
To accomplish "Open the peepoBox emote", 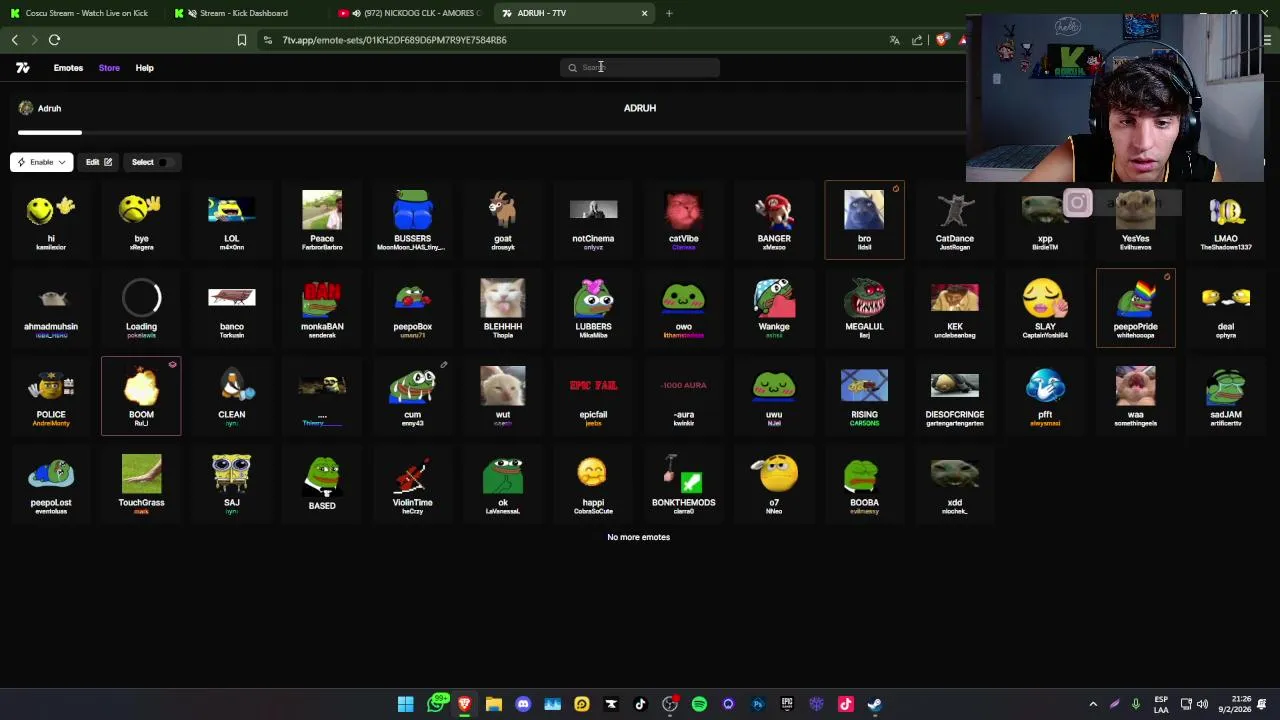I will [x=412, y=308].
